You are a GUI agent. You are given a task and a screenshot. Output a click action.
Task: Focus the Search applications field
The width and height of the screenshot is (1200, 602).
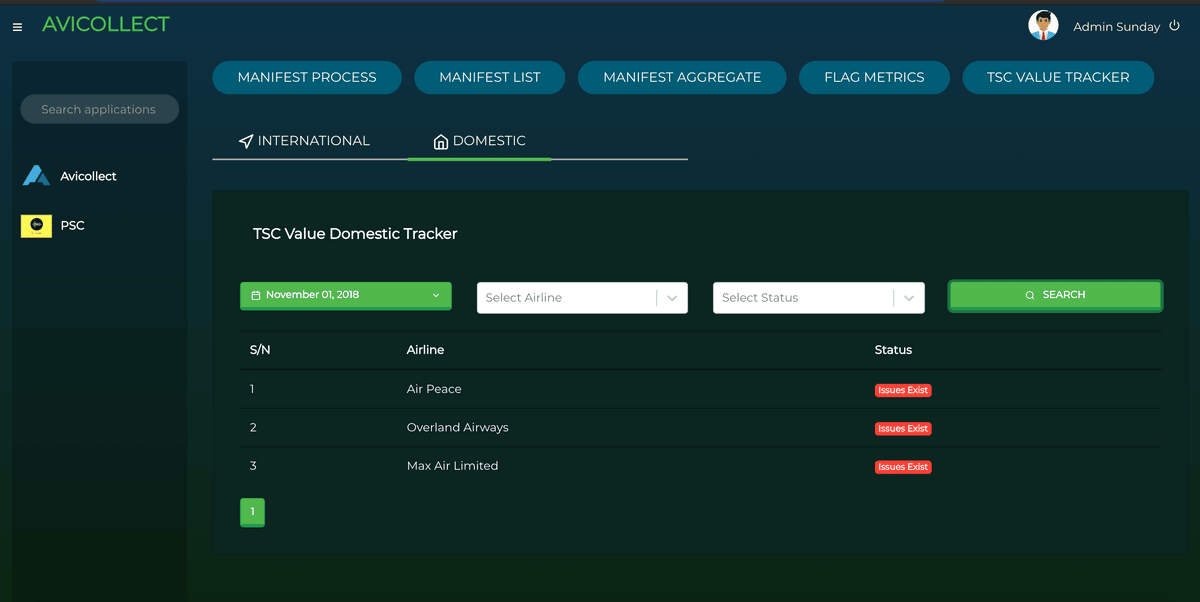point(99,109)
